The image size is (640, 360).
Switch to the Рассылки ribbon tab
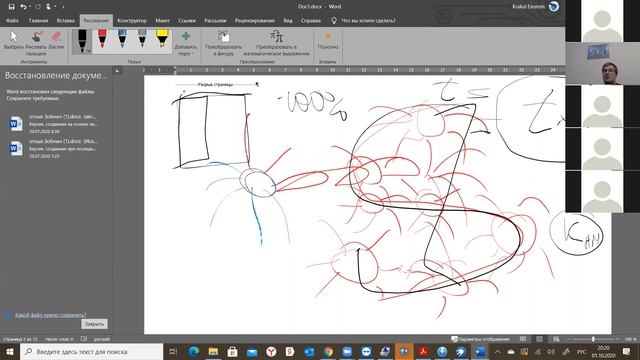pyautogui.click(x=215, y=20)
